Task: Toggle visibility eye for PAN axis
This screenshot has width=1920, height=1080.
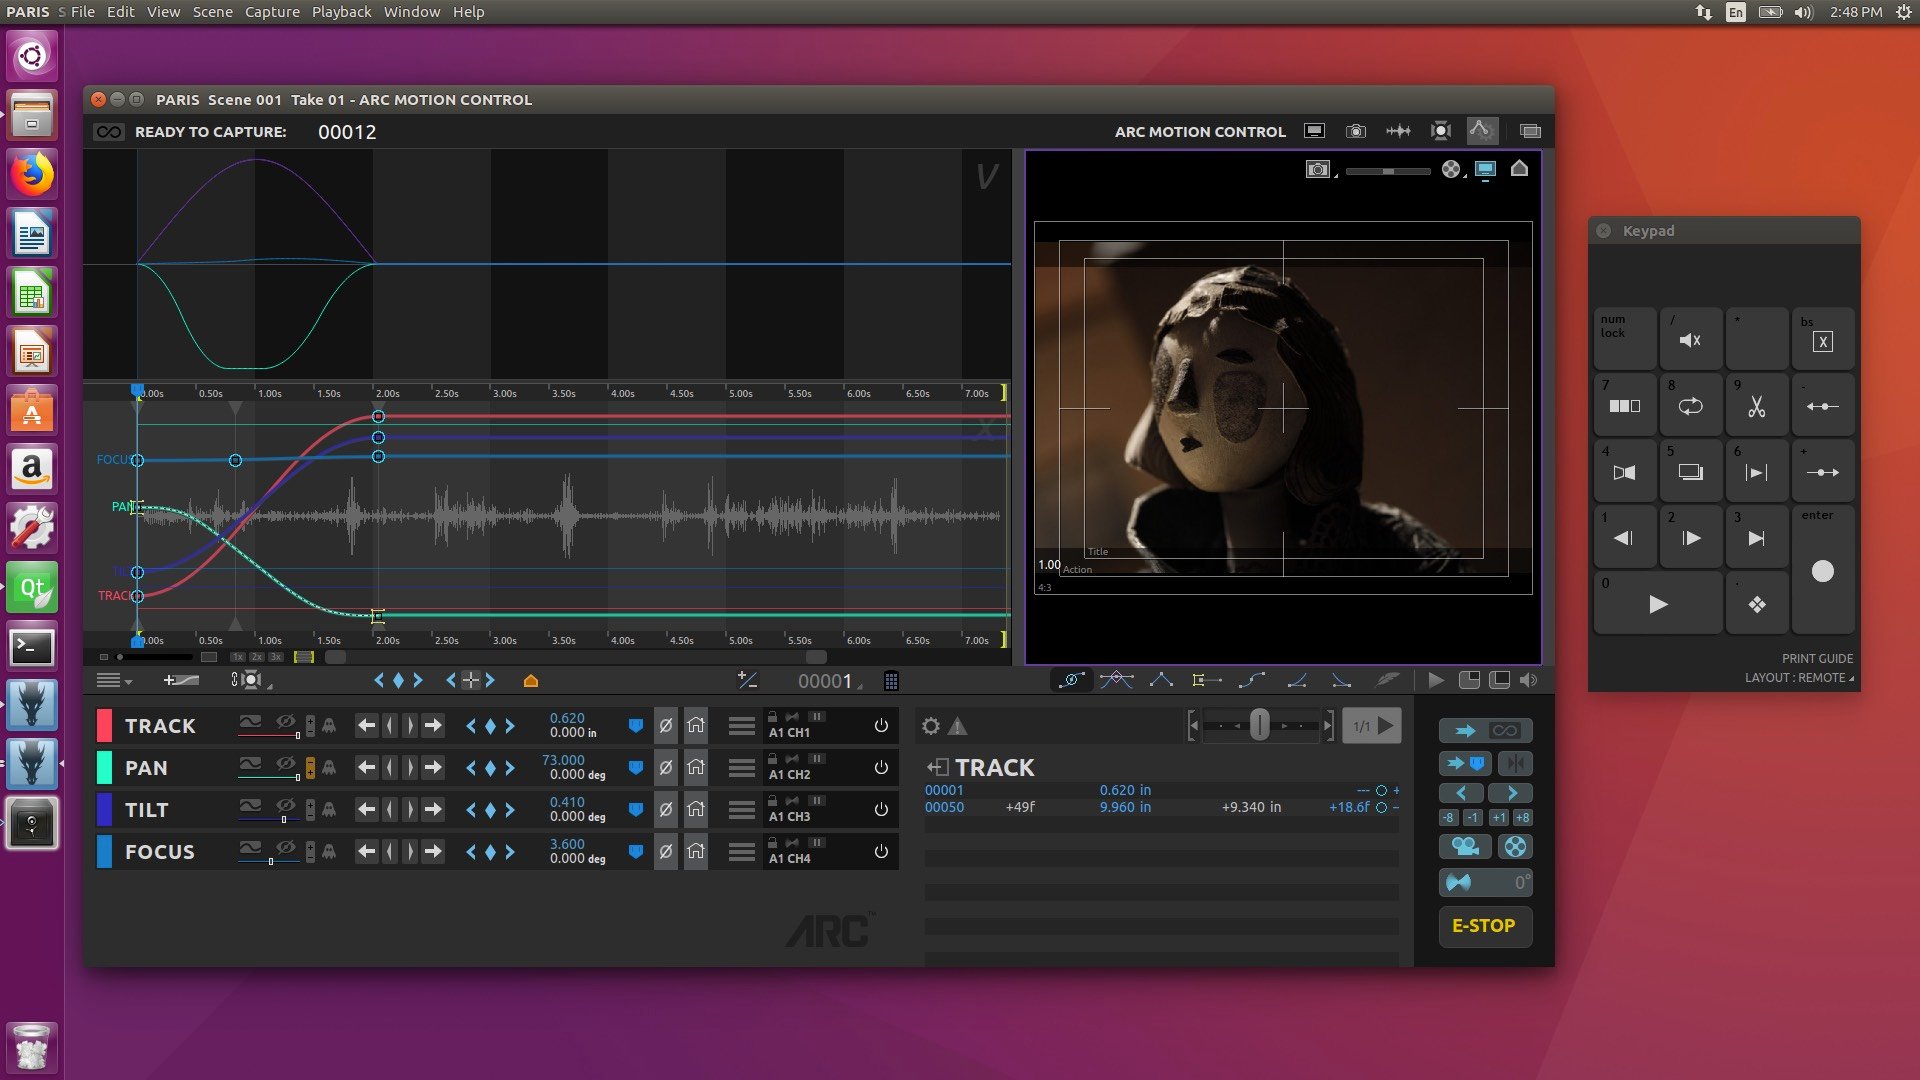Action: 286,763
